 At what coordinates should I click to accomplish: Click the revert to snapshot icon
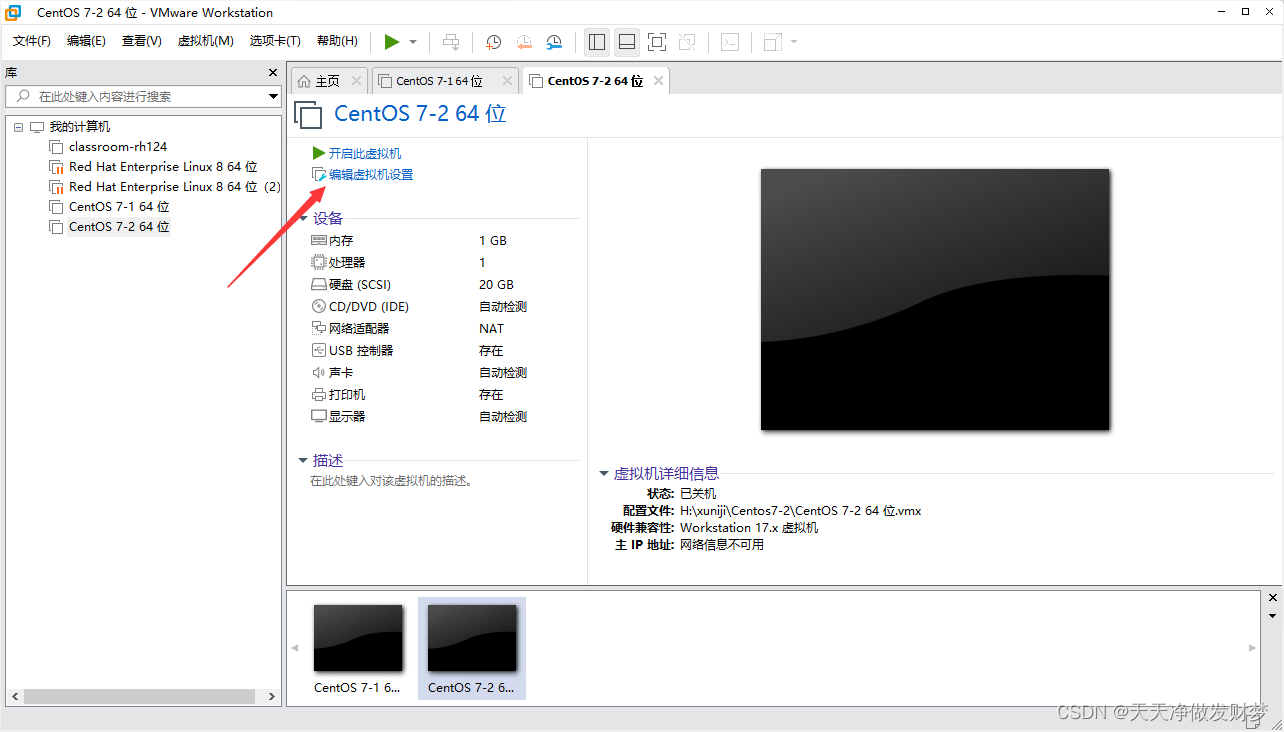[524, 42]
